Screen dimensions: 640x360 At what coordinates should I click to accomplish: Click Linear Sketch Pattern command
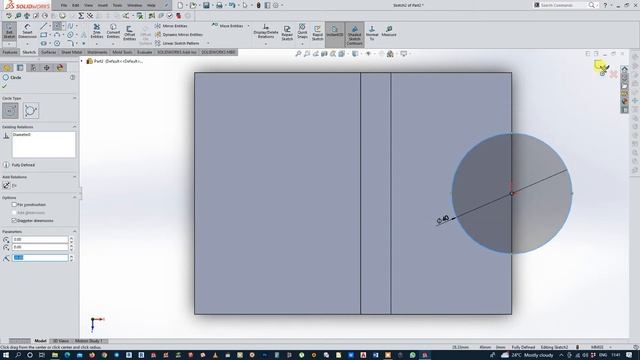pyautogui.click(x=177, y=43)
